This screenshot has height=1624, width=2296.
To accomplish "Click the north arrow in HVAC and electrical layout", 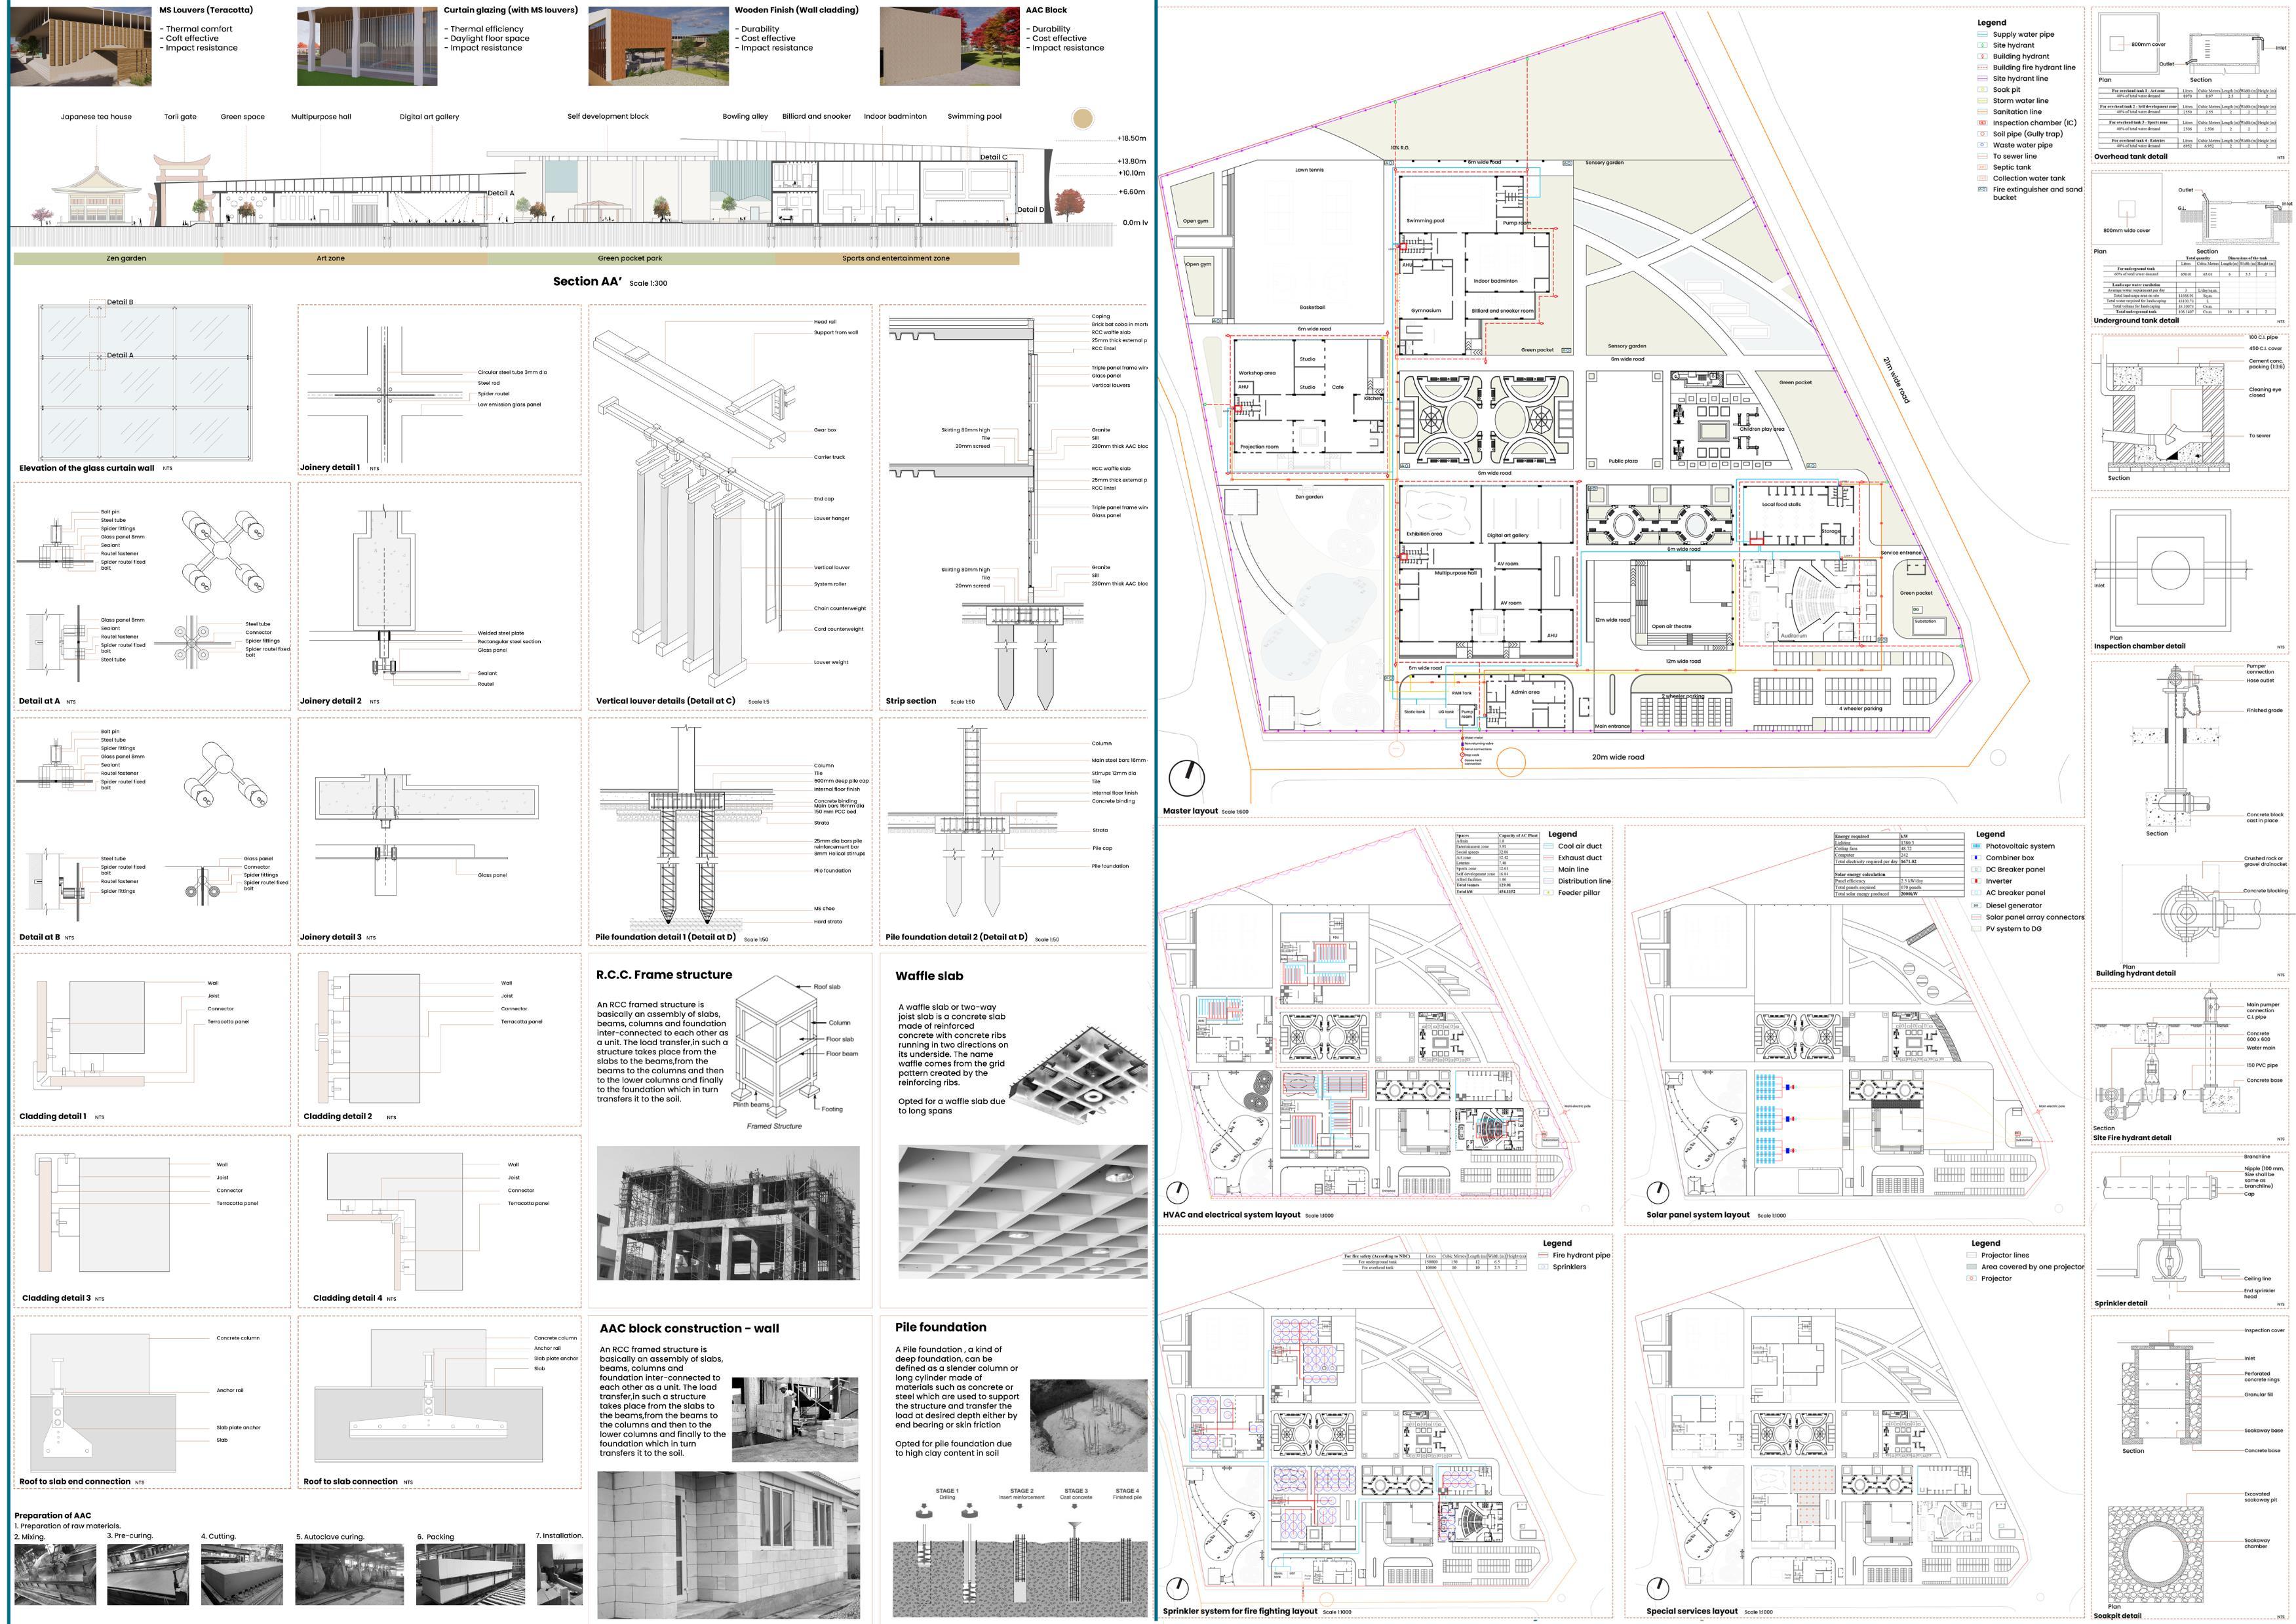I will (1177, 1192).
